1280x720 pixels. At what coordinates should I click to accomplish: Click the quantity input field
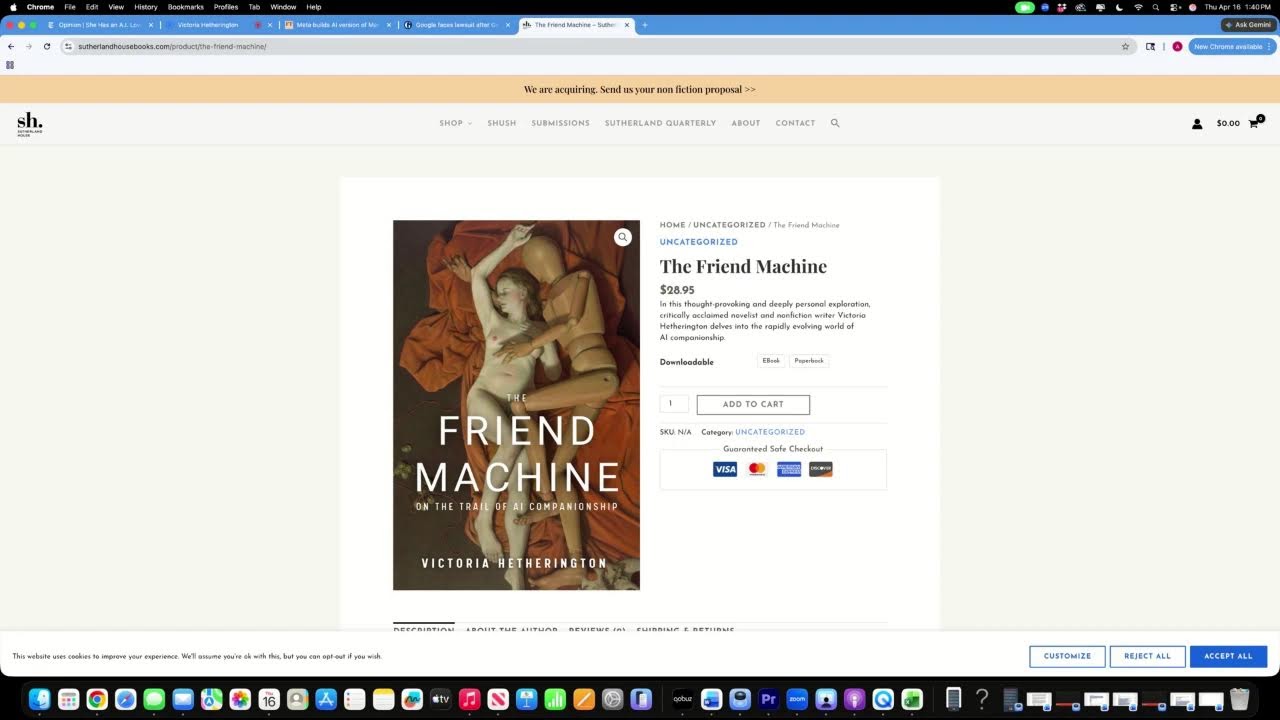pyautogui.click(x=674, y=404)
